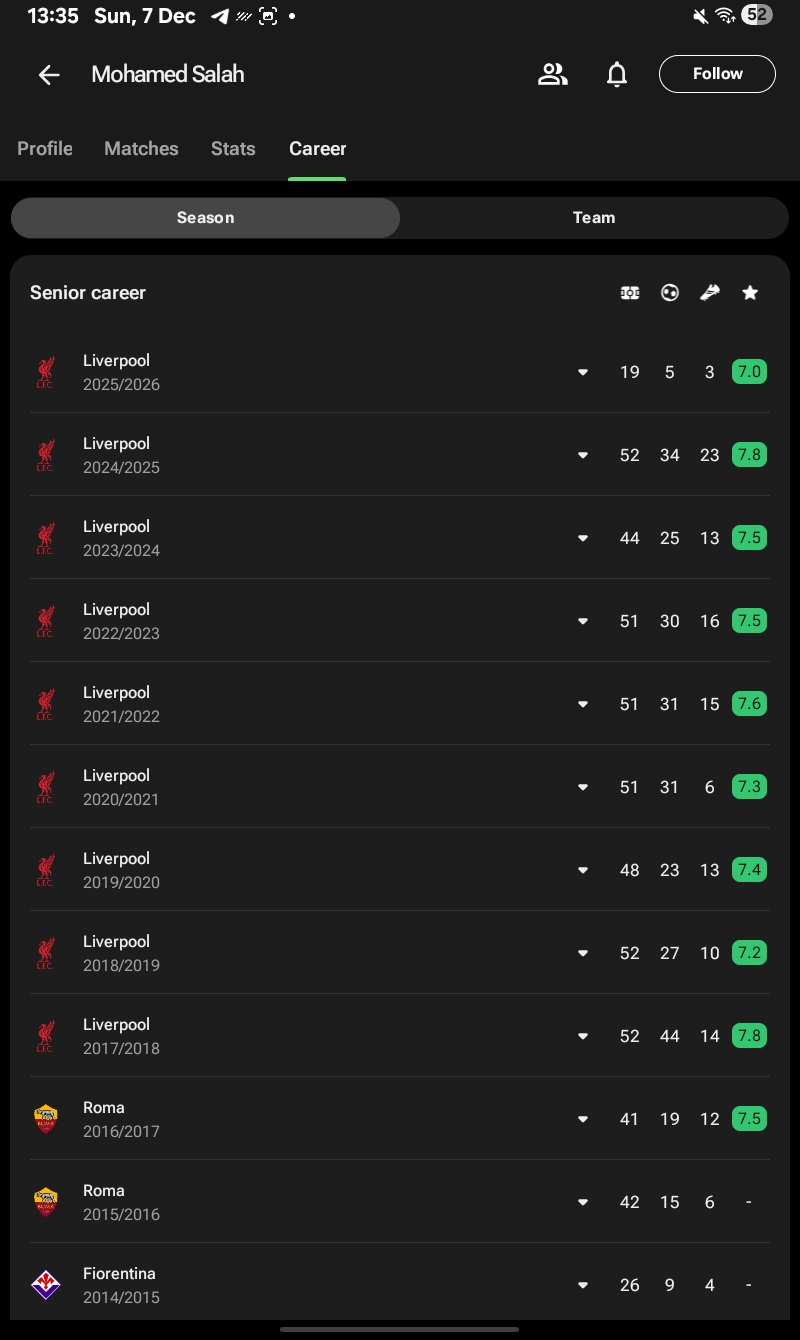Viewport: 800px width, 1340px height.
Task: Tap the Roma 2016/2017 club crest
Action: coord(46,1119)
